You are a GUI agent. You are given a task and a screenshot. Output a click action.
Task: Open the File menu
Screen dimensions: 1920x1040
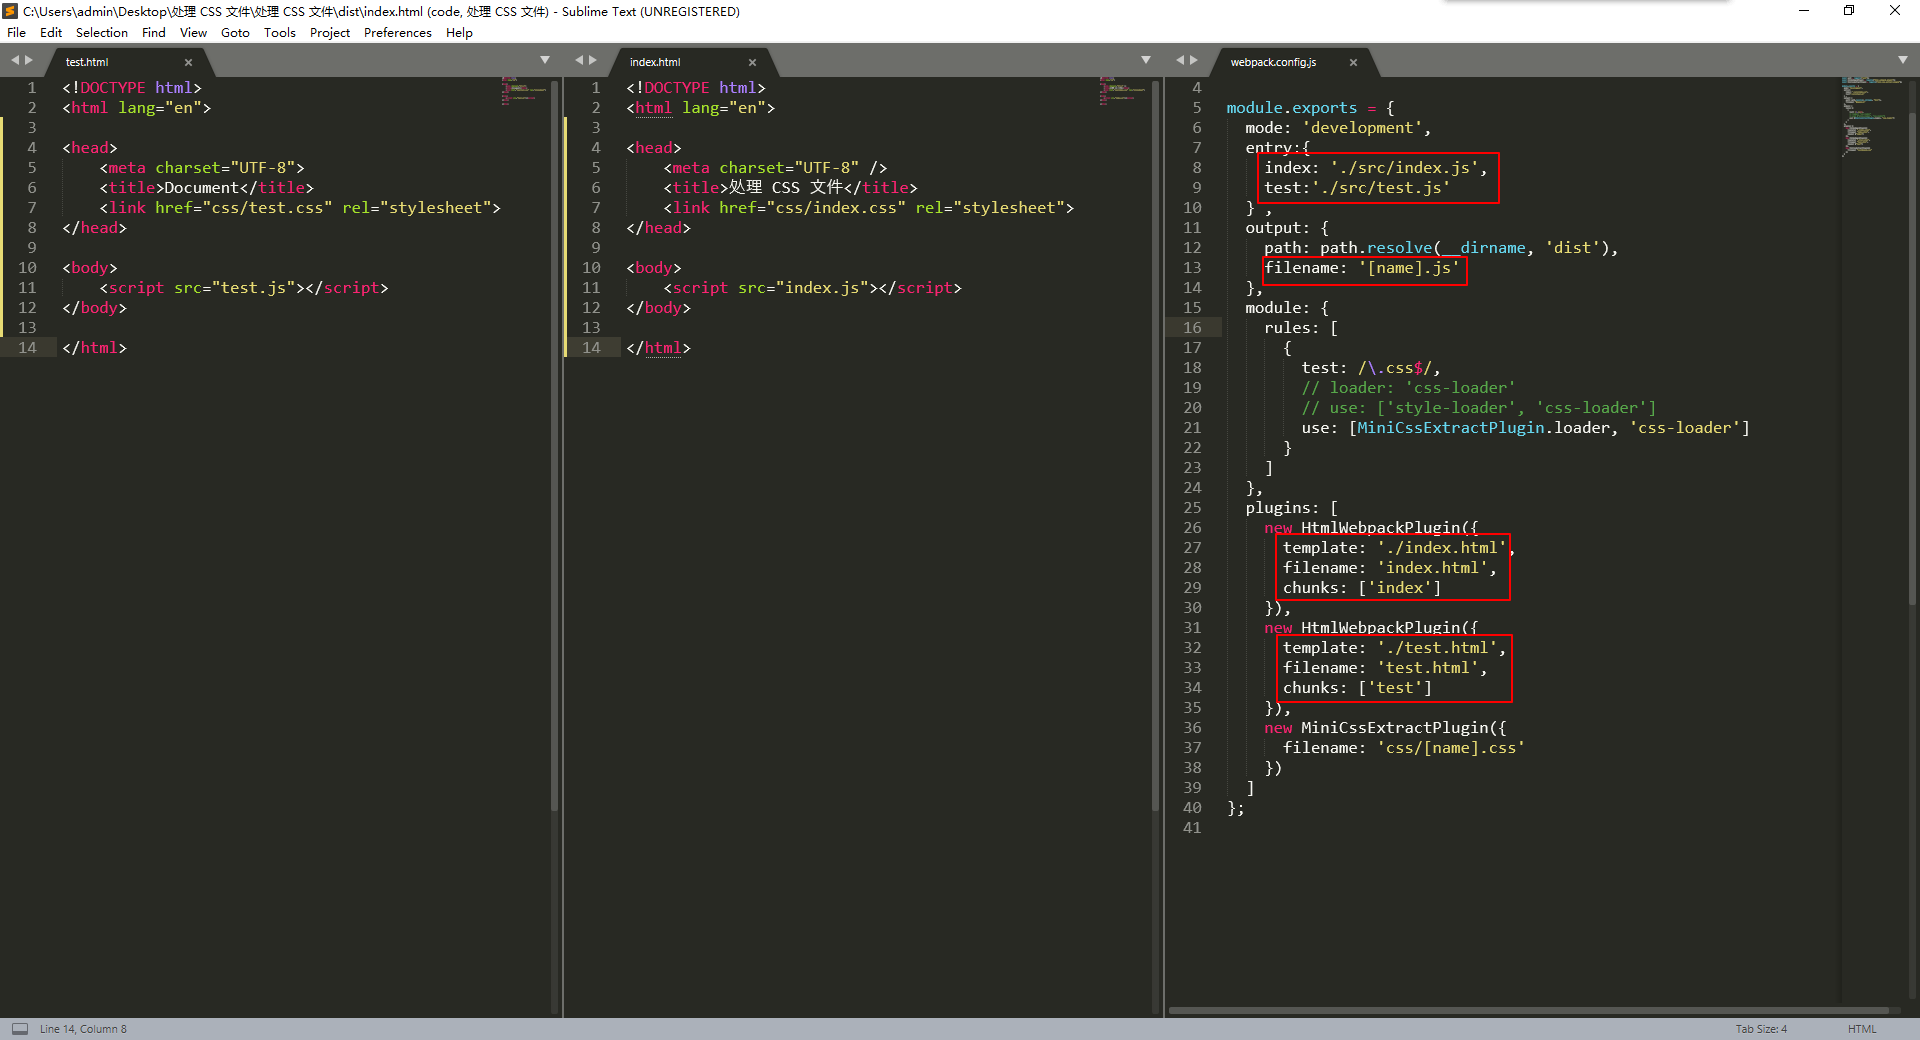(16, 32)
